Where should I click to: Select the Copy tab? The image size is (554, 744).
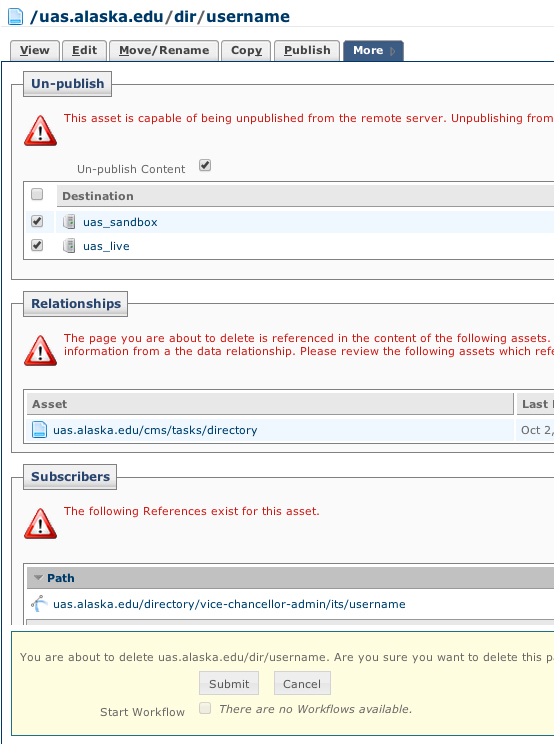[246, 50]
